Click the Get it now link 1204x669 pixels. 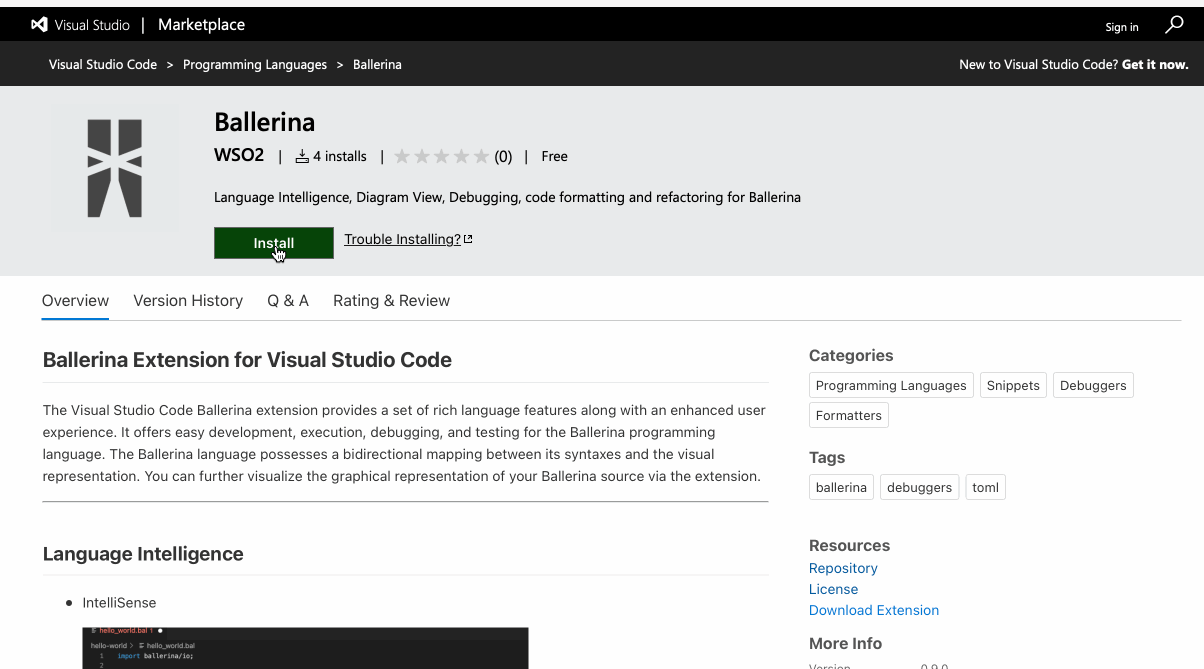1155,64
